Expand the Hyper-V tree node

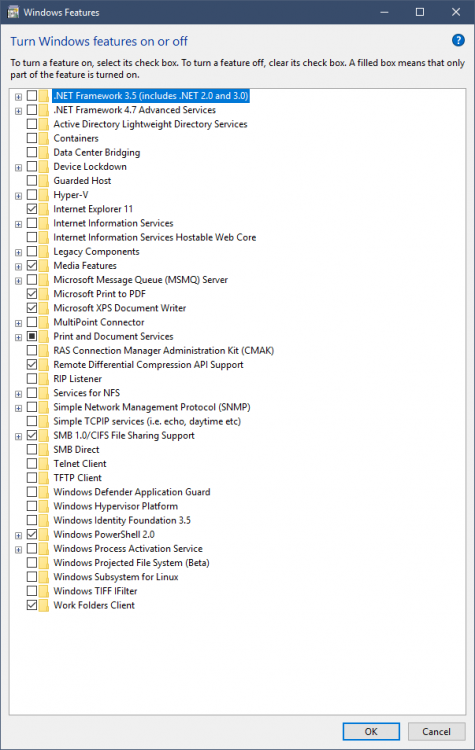click(18, 196)
